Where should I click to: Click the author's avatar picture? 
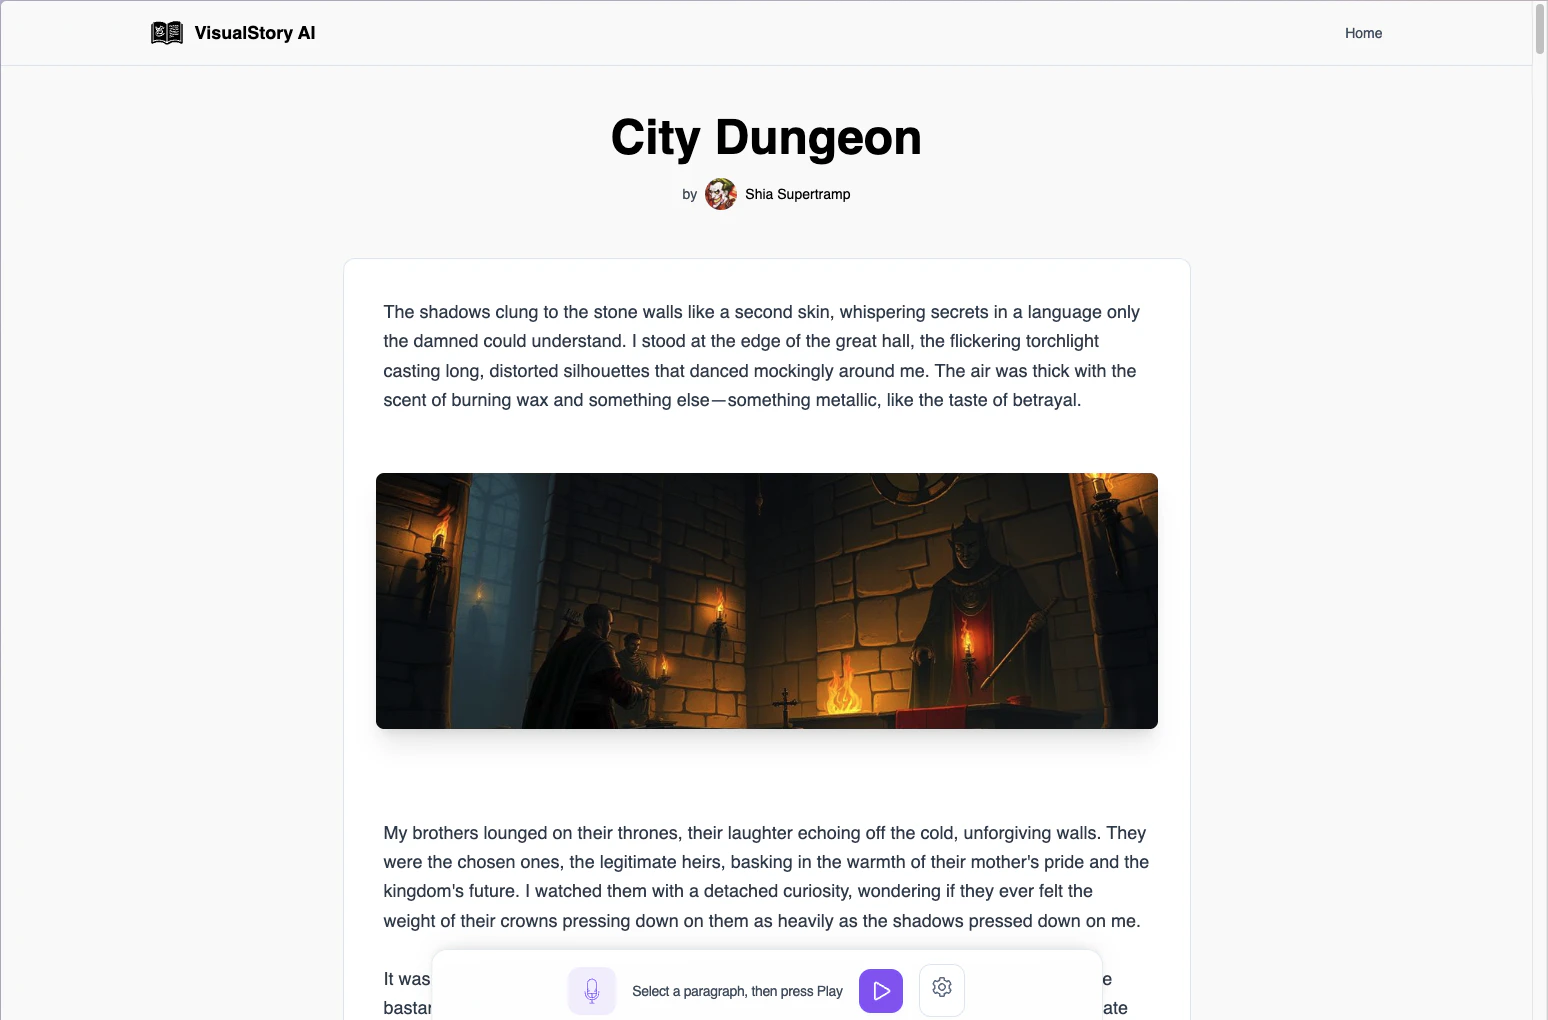click(x=720, y=194)
